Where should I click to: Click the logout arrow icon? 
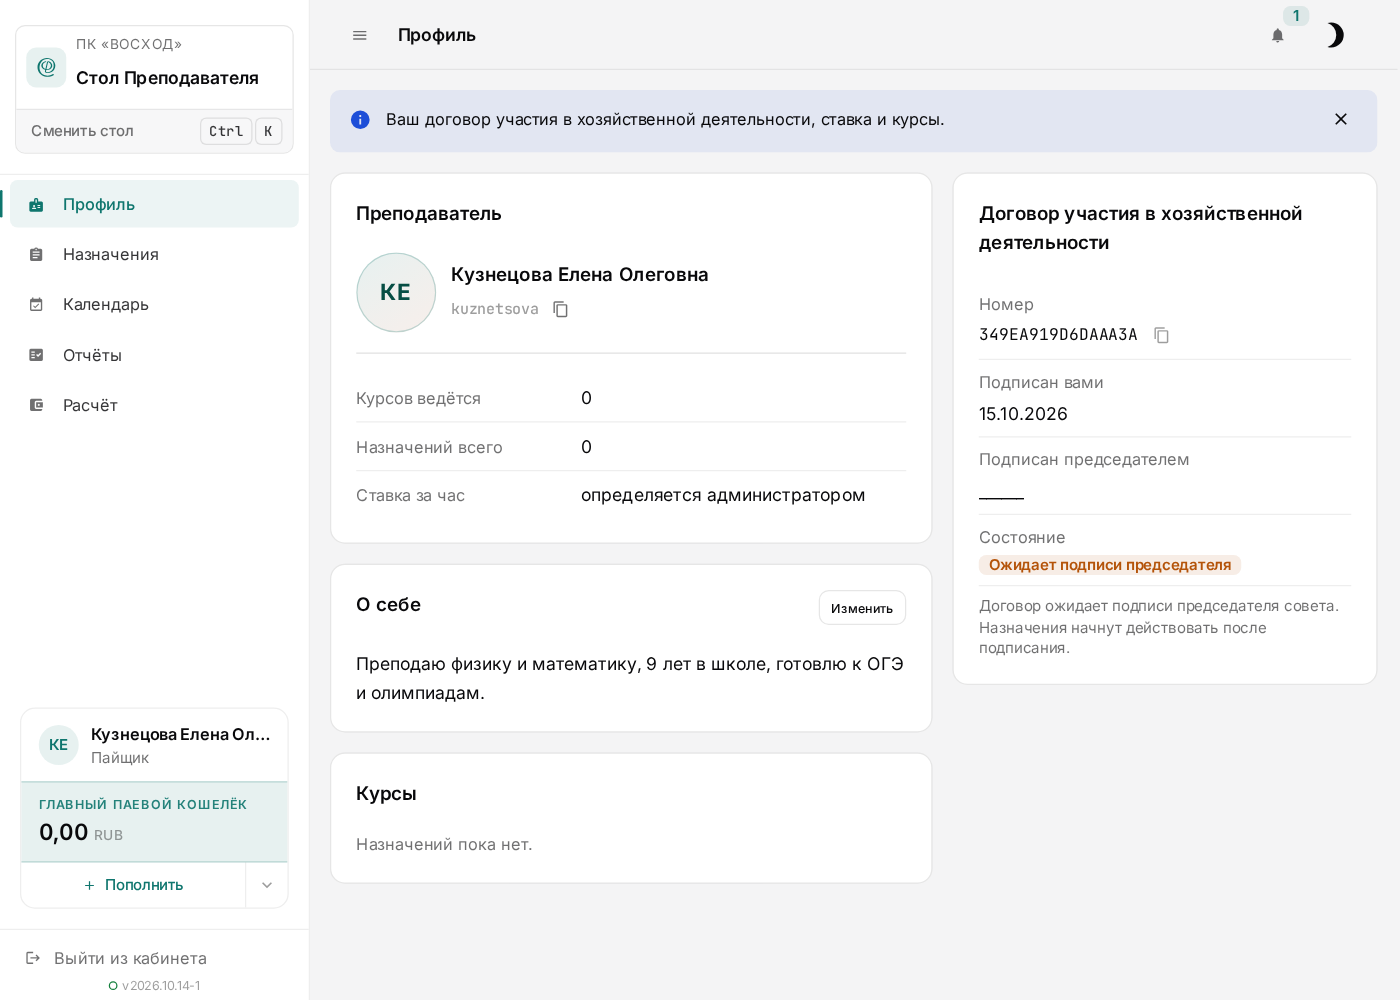[x=33, y=958]
